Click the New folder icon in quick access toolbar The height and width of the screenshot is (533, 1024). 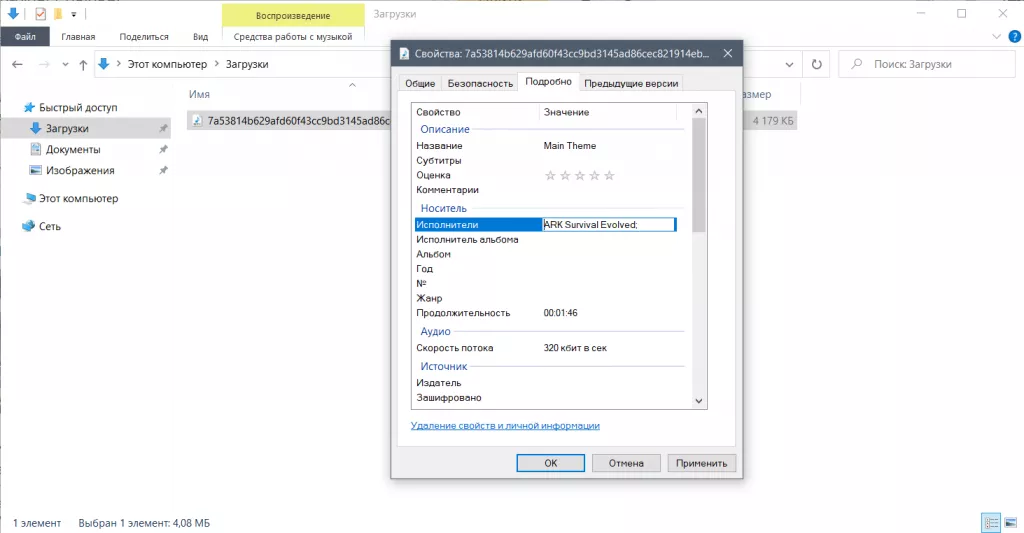(x=58, y=14)
